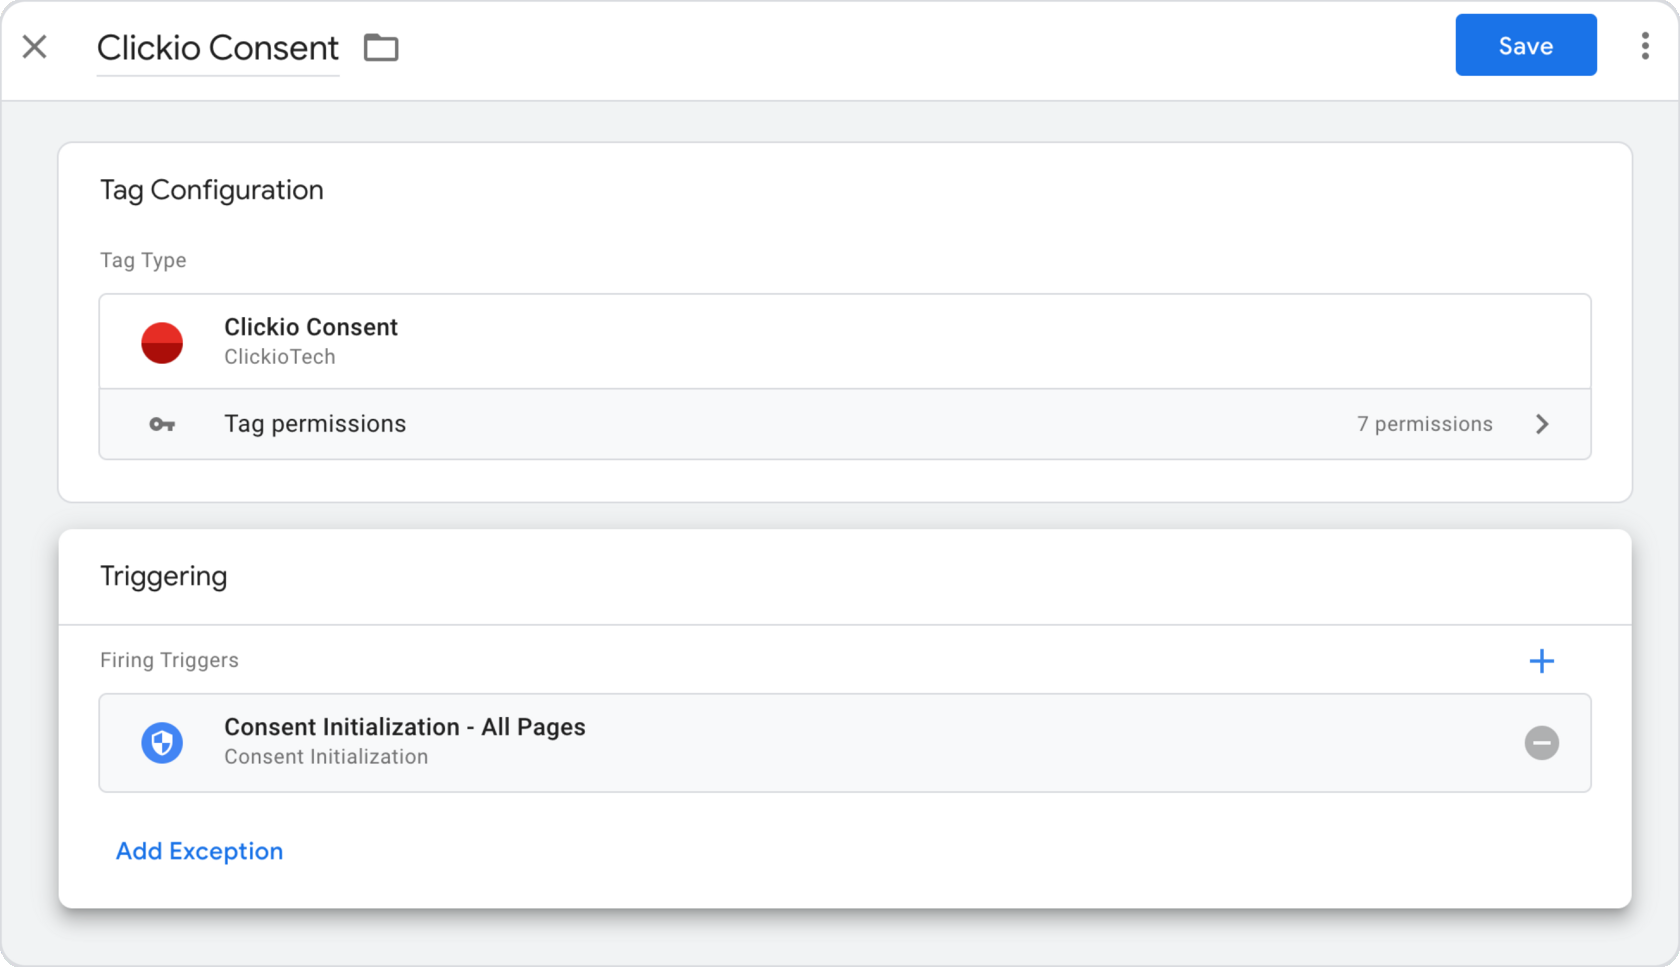This screenshot has width=1680, height=967.
Task: Select the Clickio Consent tag type title
Action: coord(311,327)
